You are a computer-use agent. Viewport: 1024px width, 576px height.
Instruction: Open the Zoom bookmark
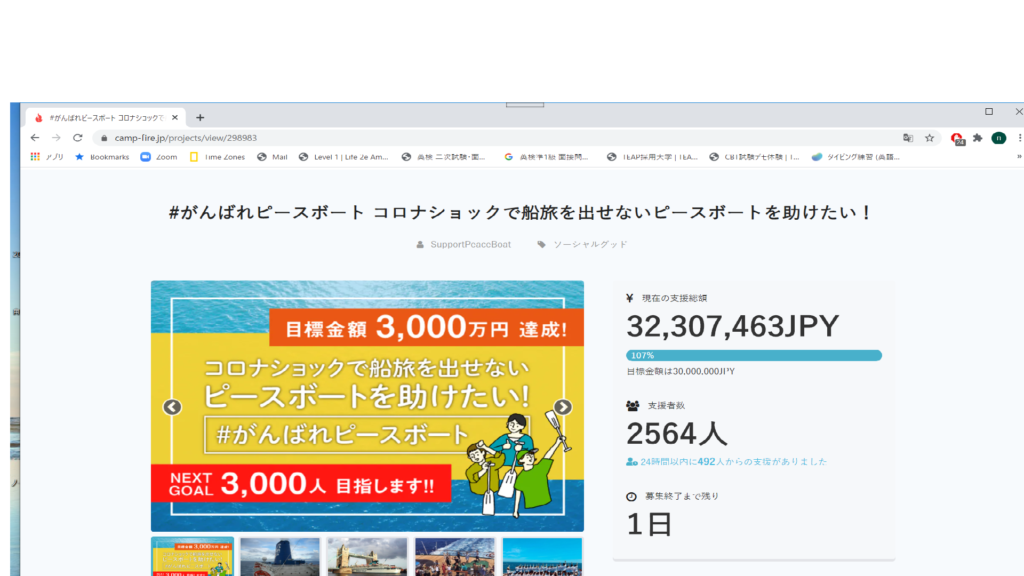[x=158, y=157]
